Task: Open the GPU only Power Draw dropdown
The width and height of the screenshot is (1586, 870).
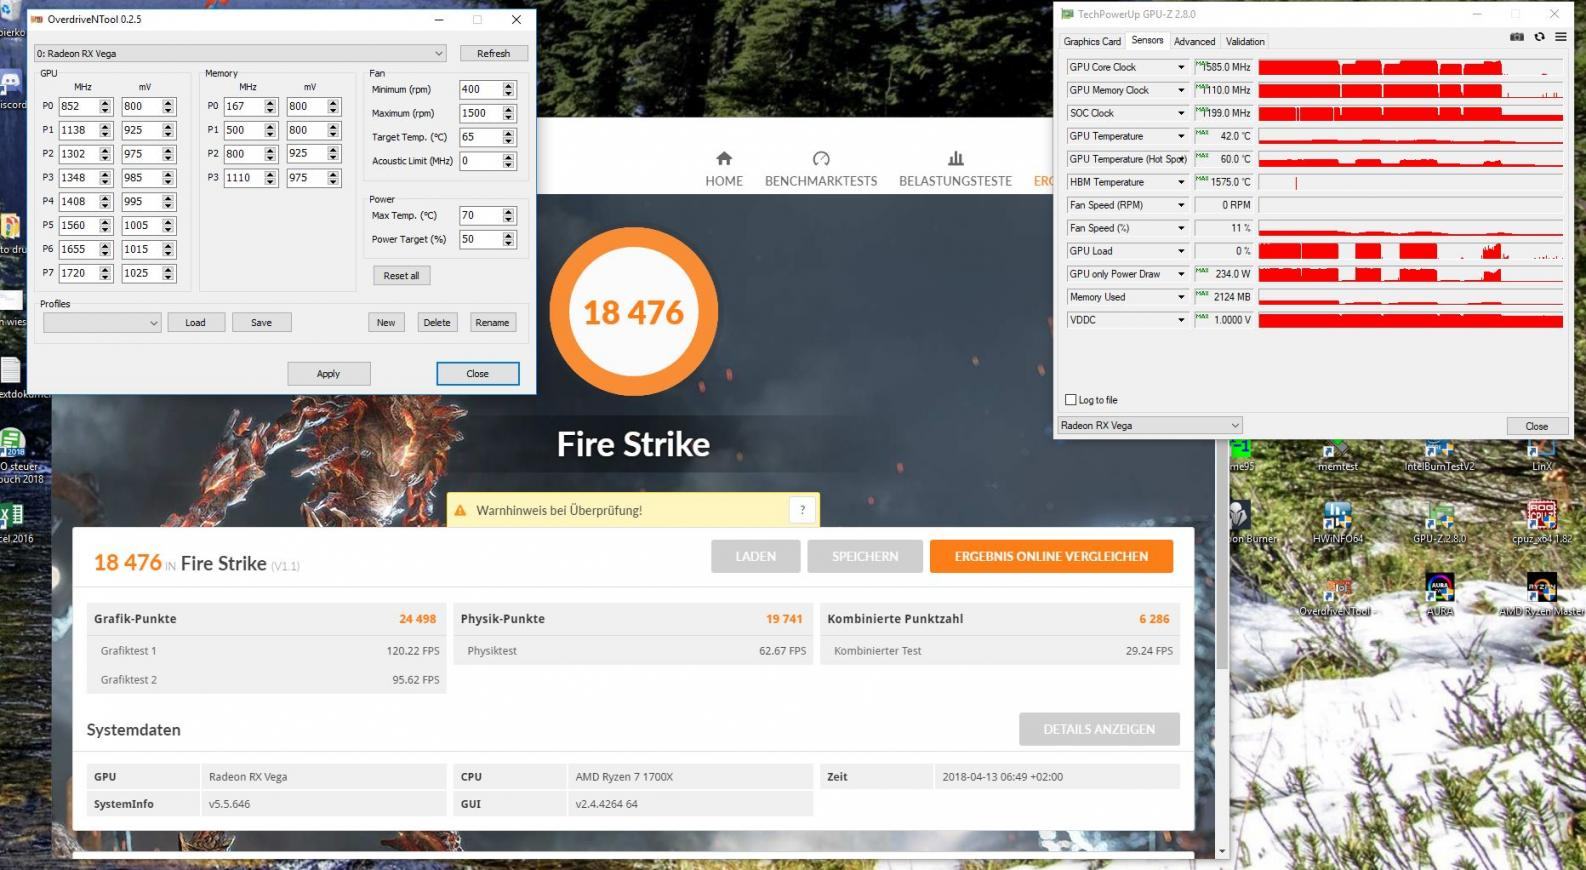Action: pos(1181,274)
